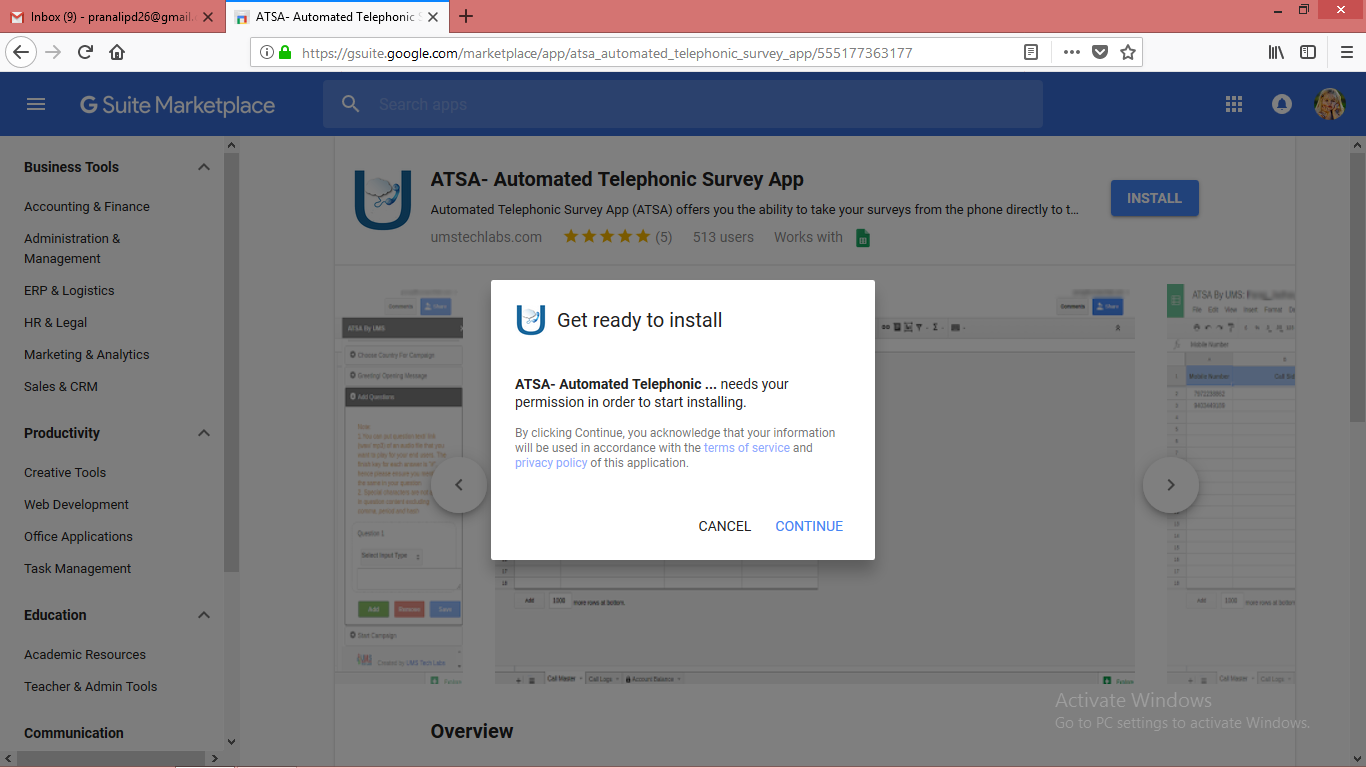Show previous screenshot in carousel
The image size is (1366, 768).
[x=459, y=485]
